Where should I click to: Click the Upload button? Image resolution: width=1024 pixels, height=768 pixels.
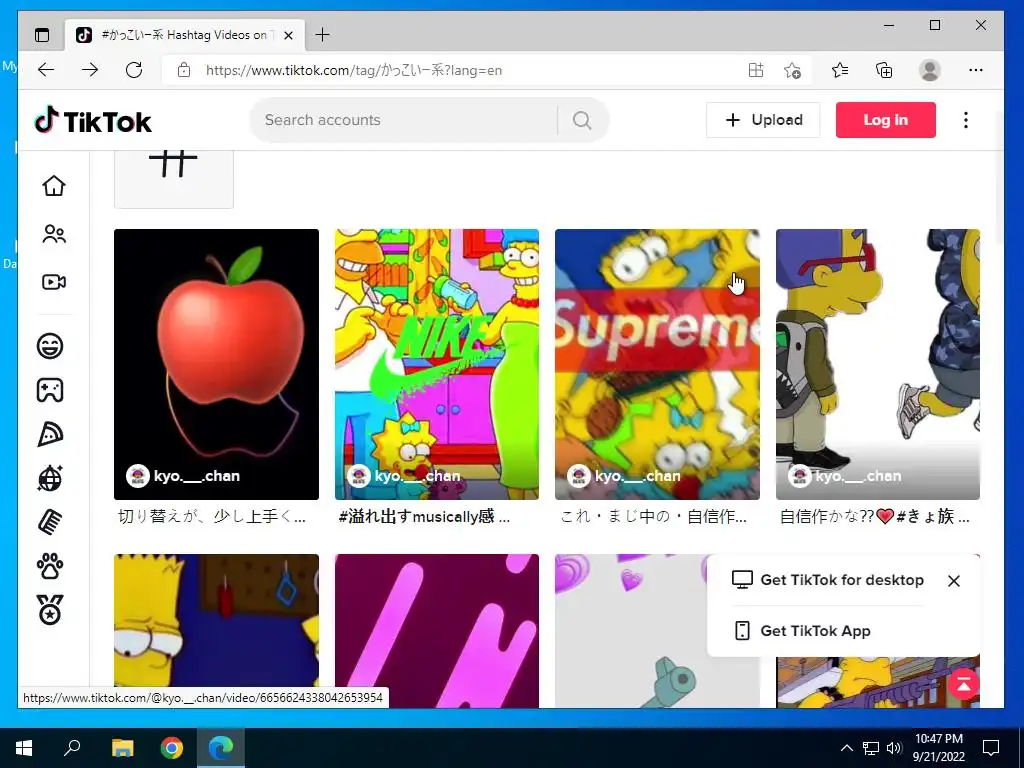coord(763,120)
